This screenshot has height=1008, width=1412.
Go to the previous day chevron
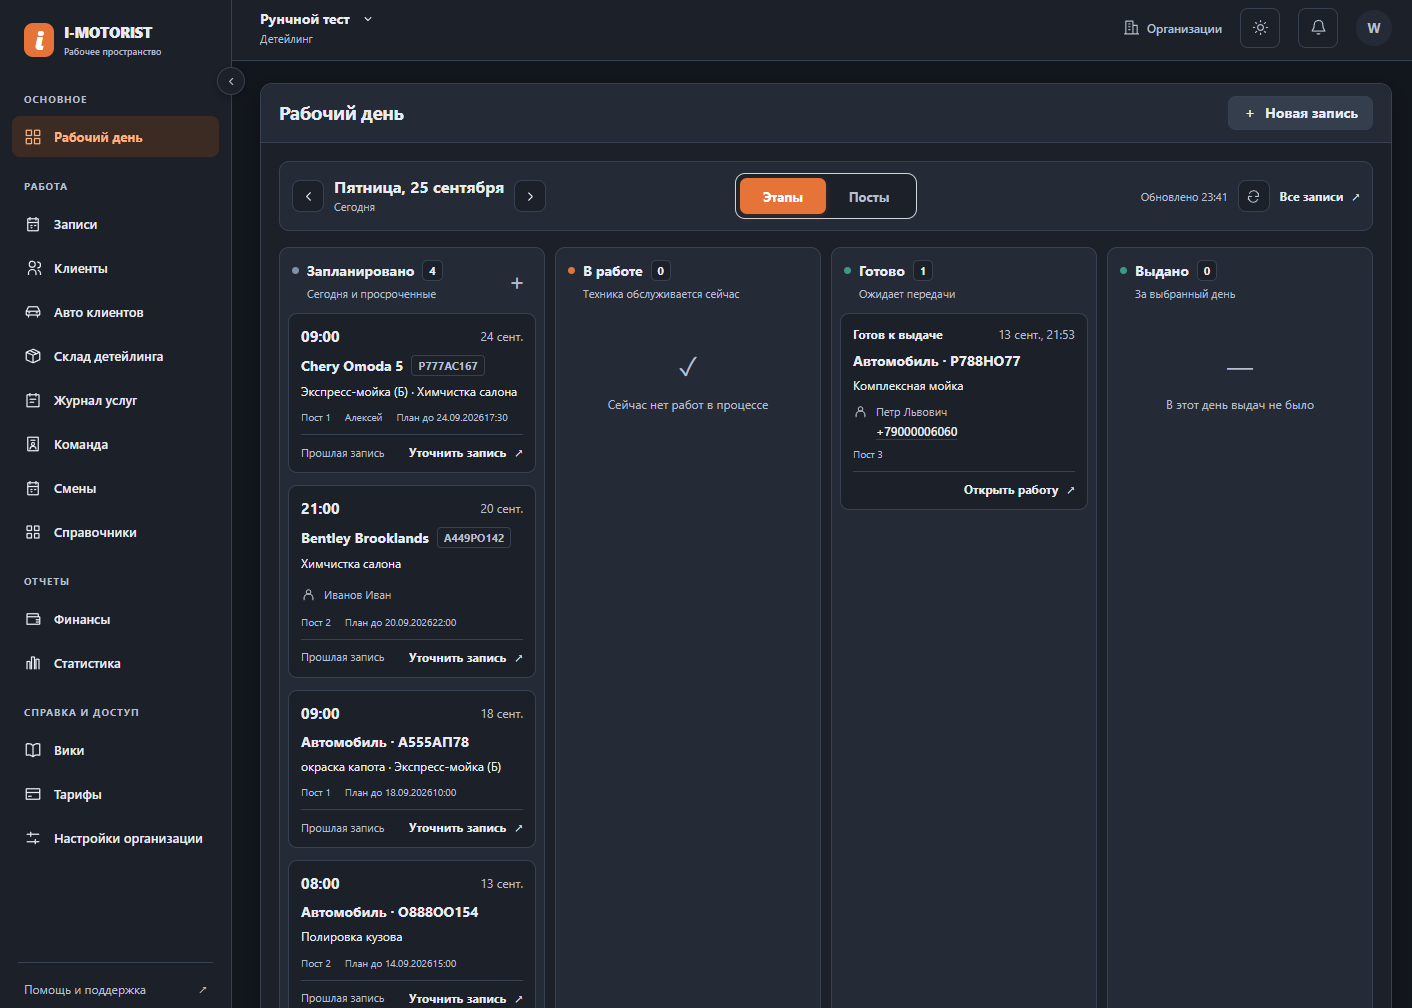pos(308,197)
